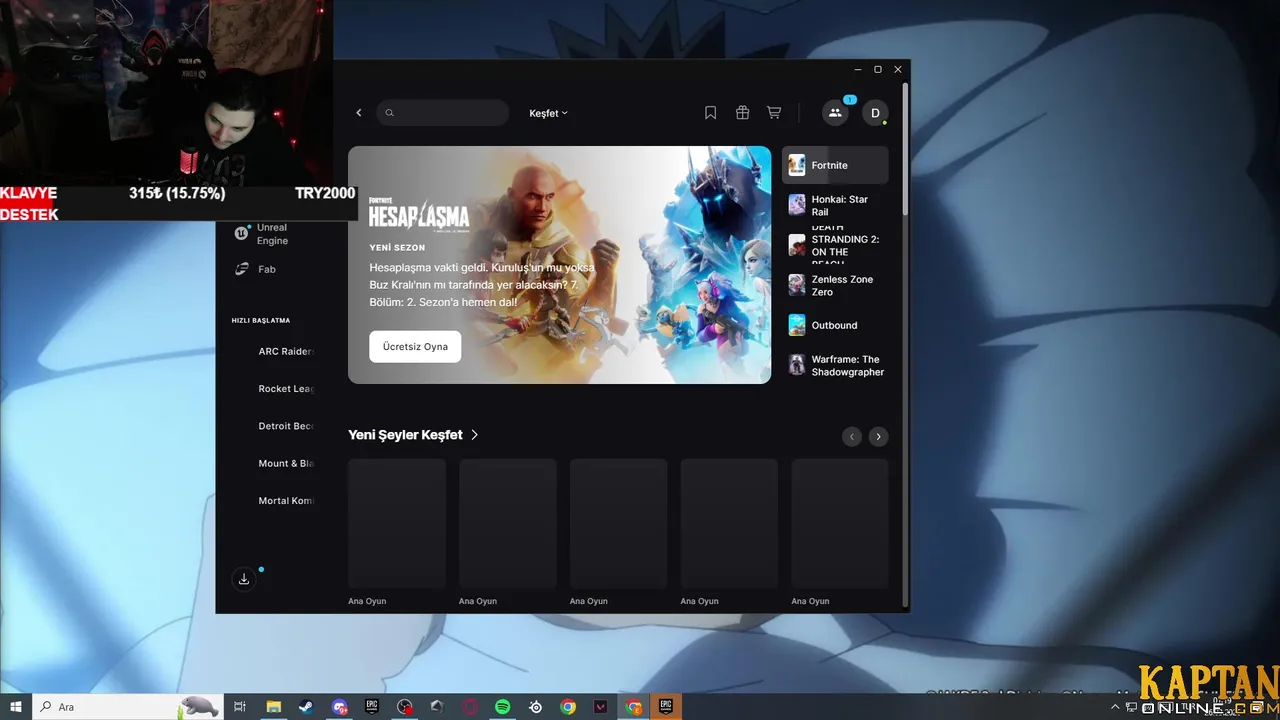Open the wishlist bookmark icon
This screenshot has height=720, width=1280.
coord(710,113)
